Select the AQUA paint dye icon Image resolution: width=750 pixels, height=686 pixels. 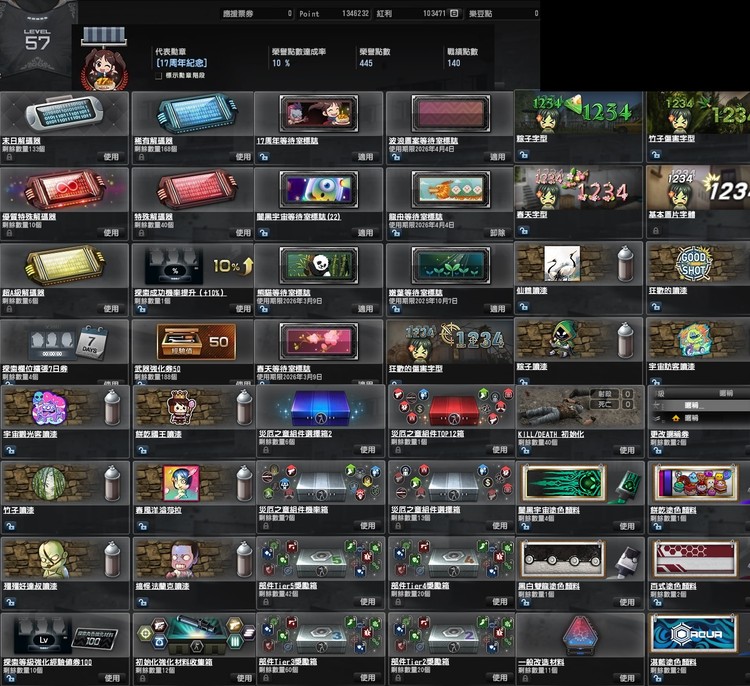tap(694, 634)
